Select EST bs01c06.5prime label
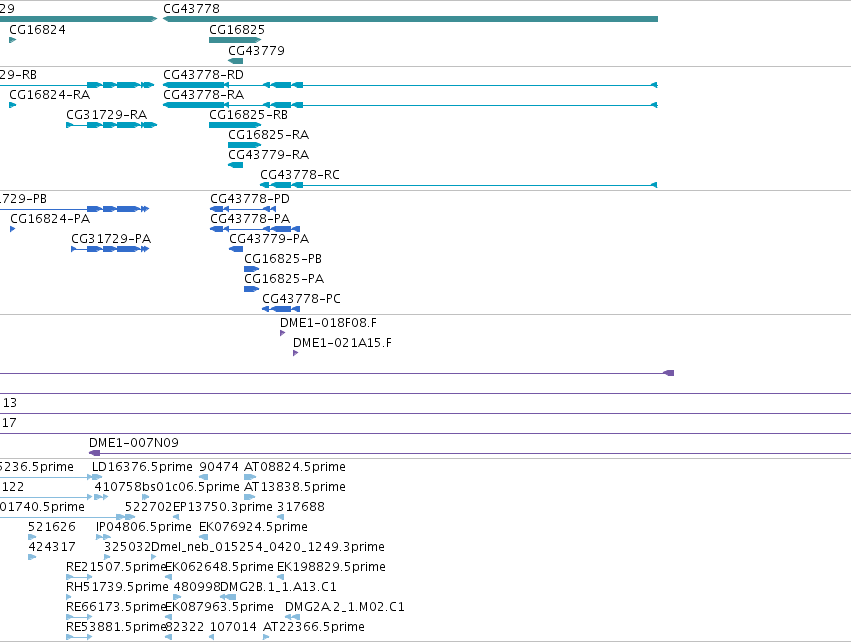851x642 pixels. 190,487
